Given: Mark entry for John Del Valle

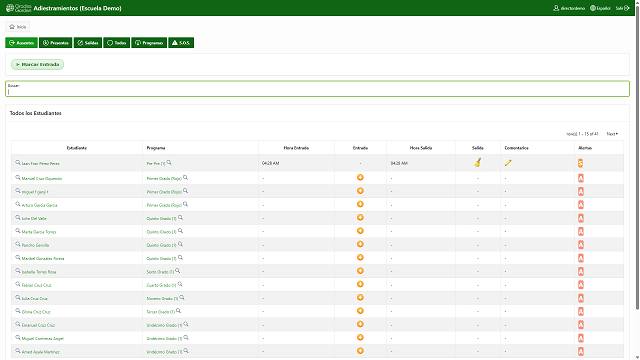Looking at the screenshot, I should tap(360, 218).
